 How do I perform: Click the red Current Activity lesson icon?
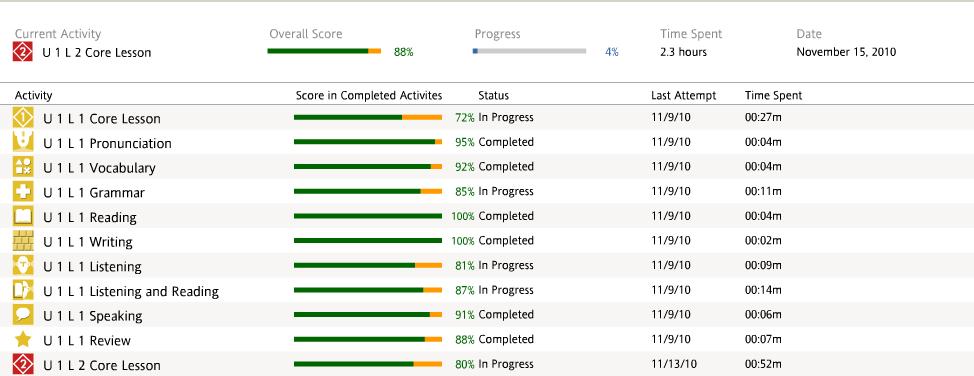tap(22, 52)
